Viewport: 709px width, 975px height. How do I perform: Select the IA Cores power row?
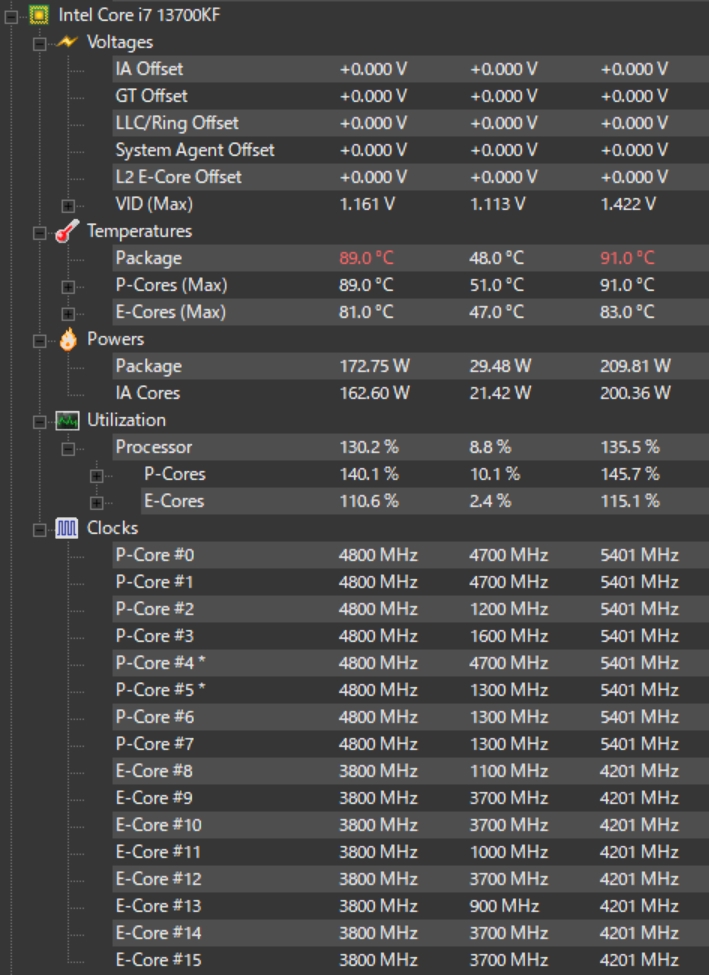tap(410, 393)
